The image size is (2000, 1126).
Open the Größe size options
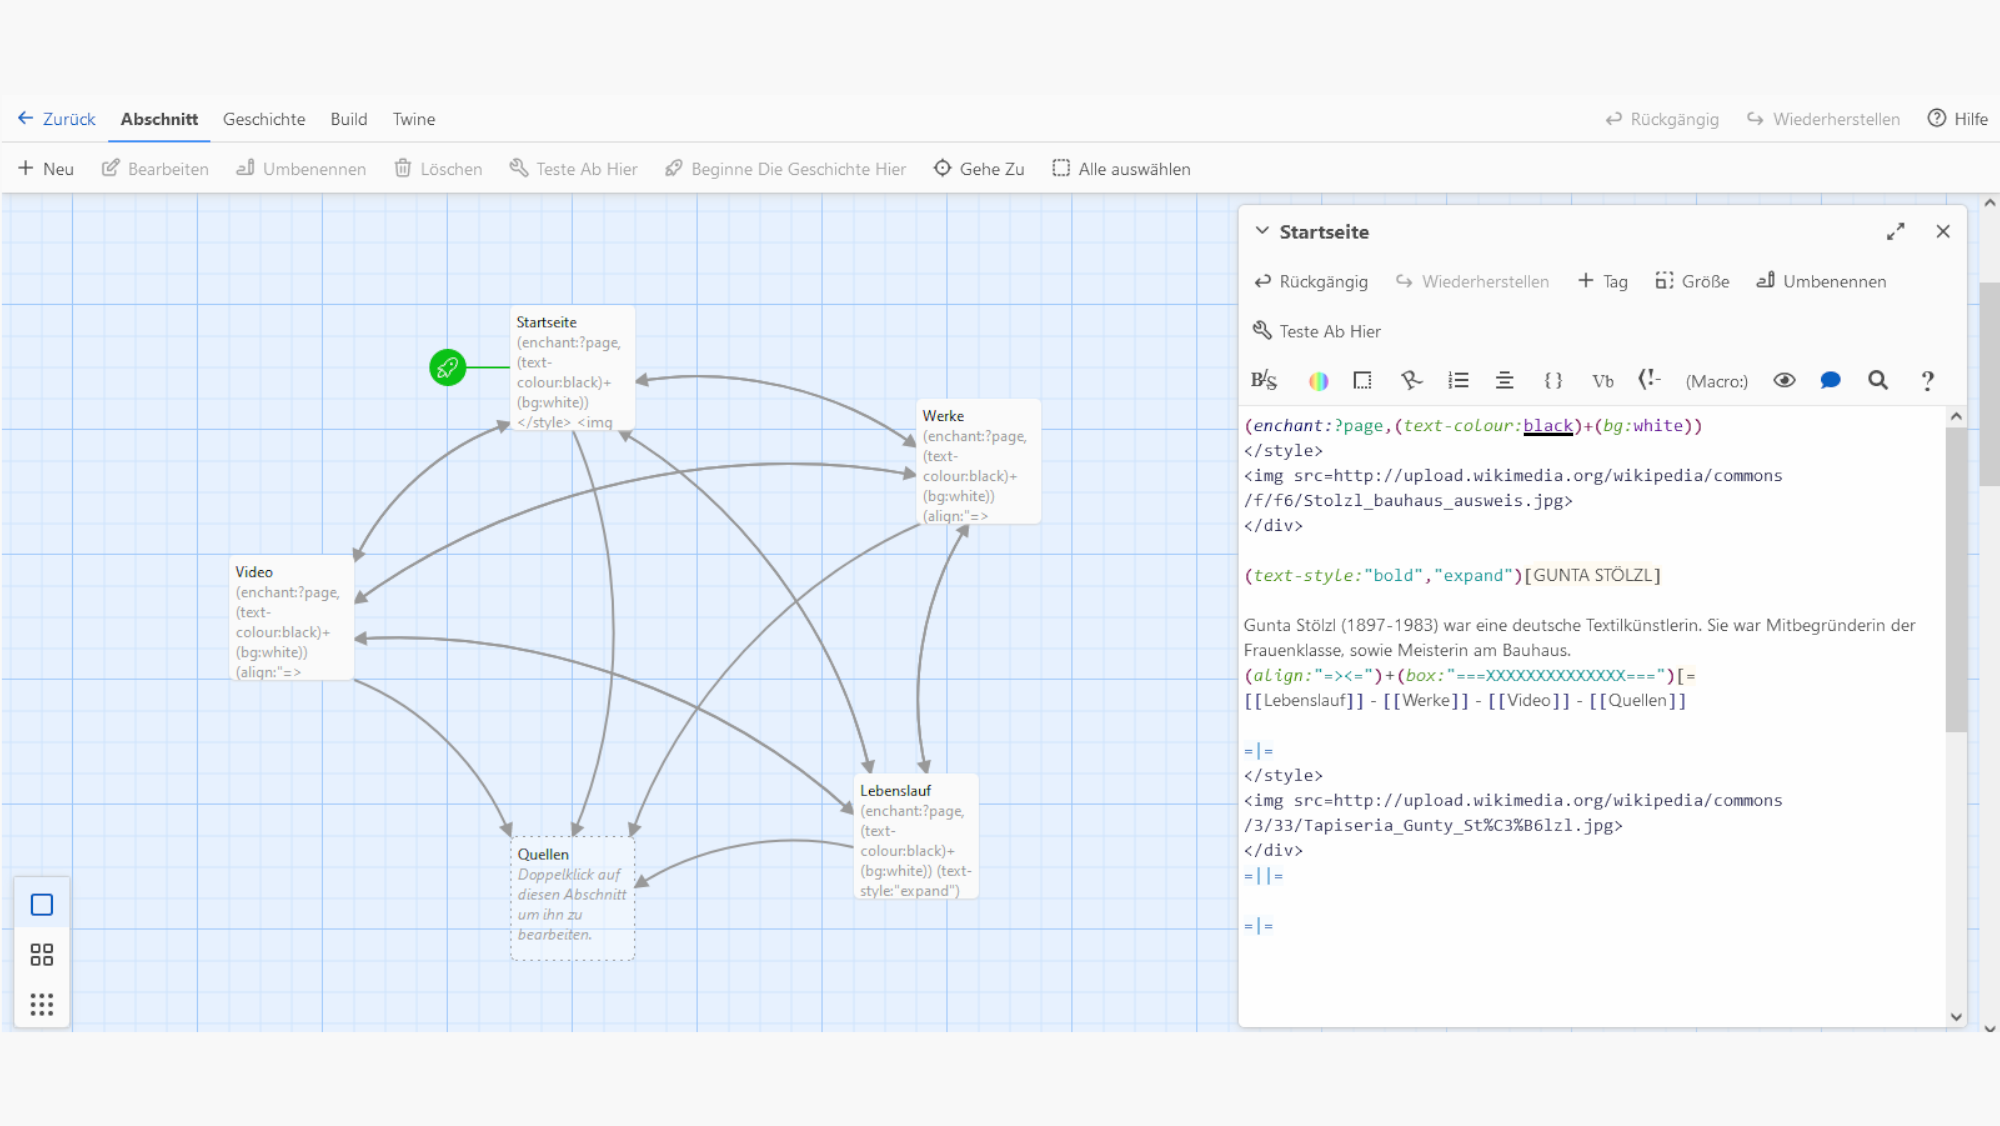pos(1692,281)
